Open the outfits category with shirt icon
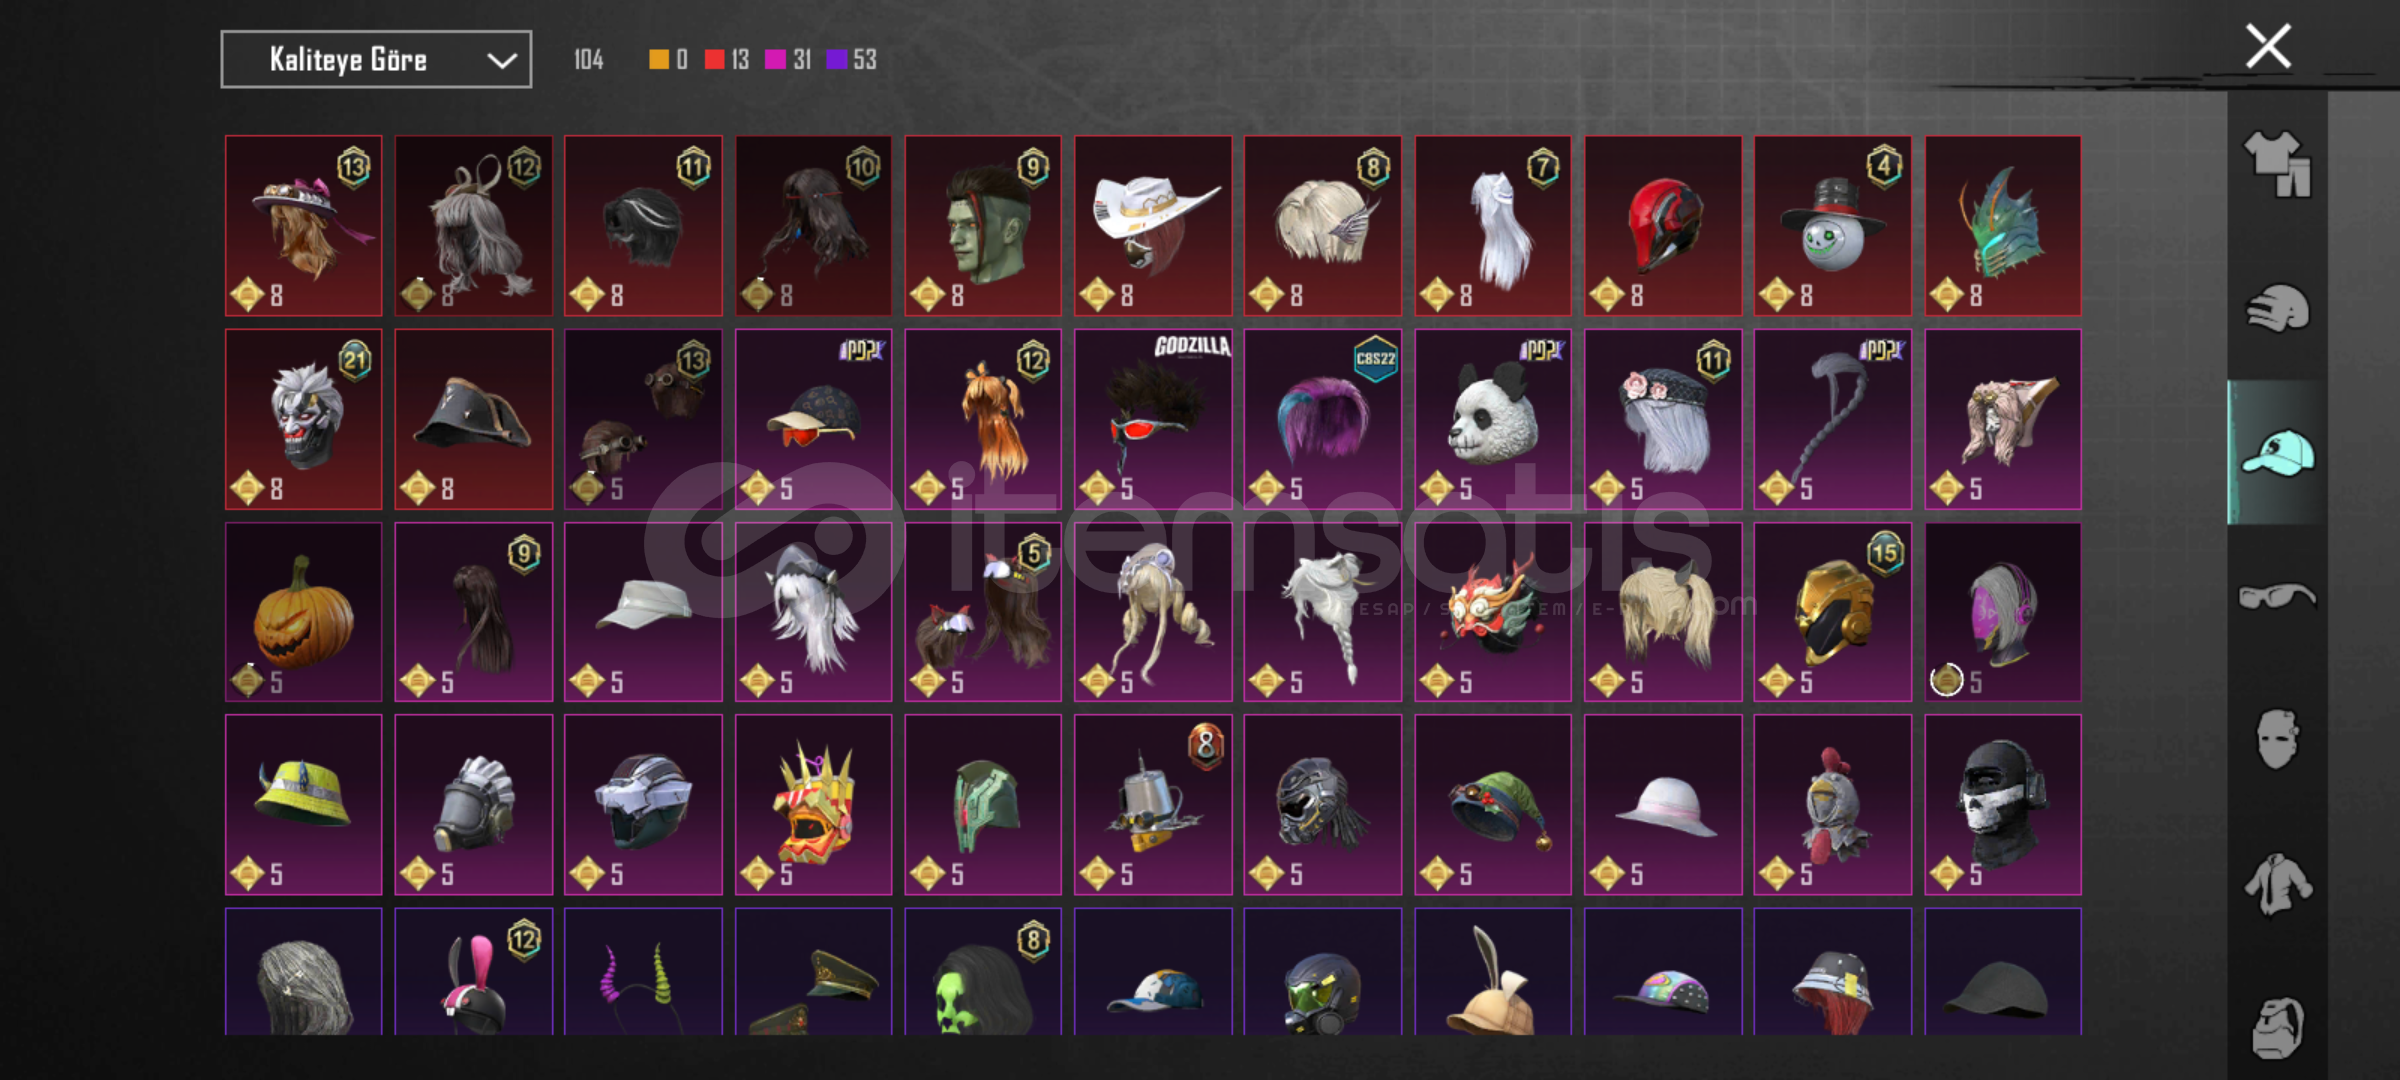The width and height of the screenshot is (2400, 1080). click(x=2277, y=165)
